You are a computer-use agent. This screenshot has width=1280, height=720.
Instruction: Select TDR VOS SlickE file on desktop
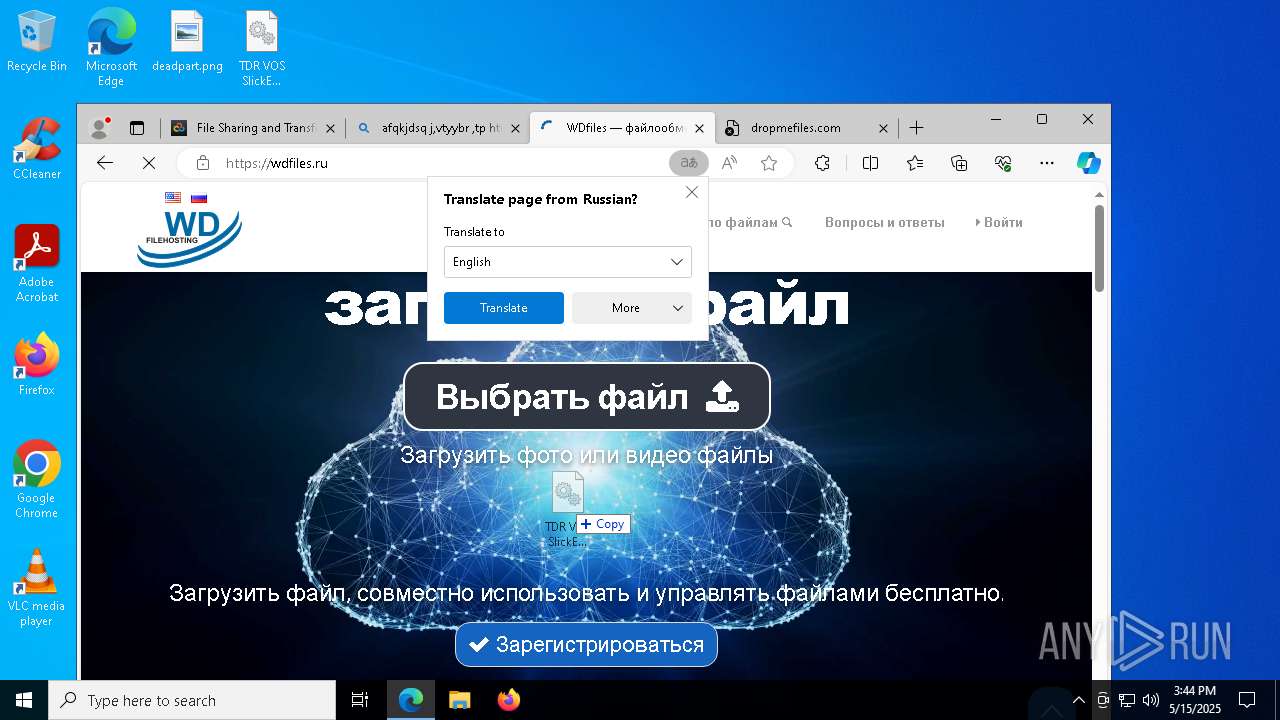[x=262, y=47]
